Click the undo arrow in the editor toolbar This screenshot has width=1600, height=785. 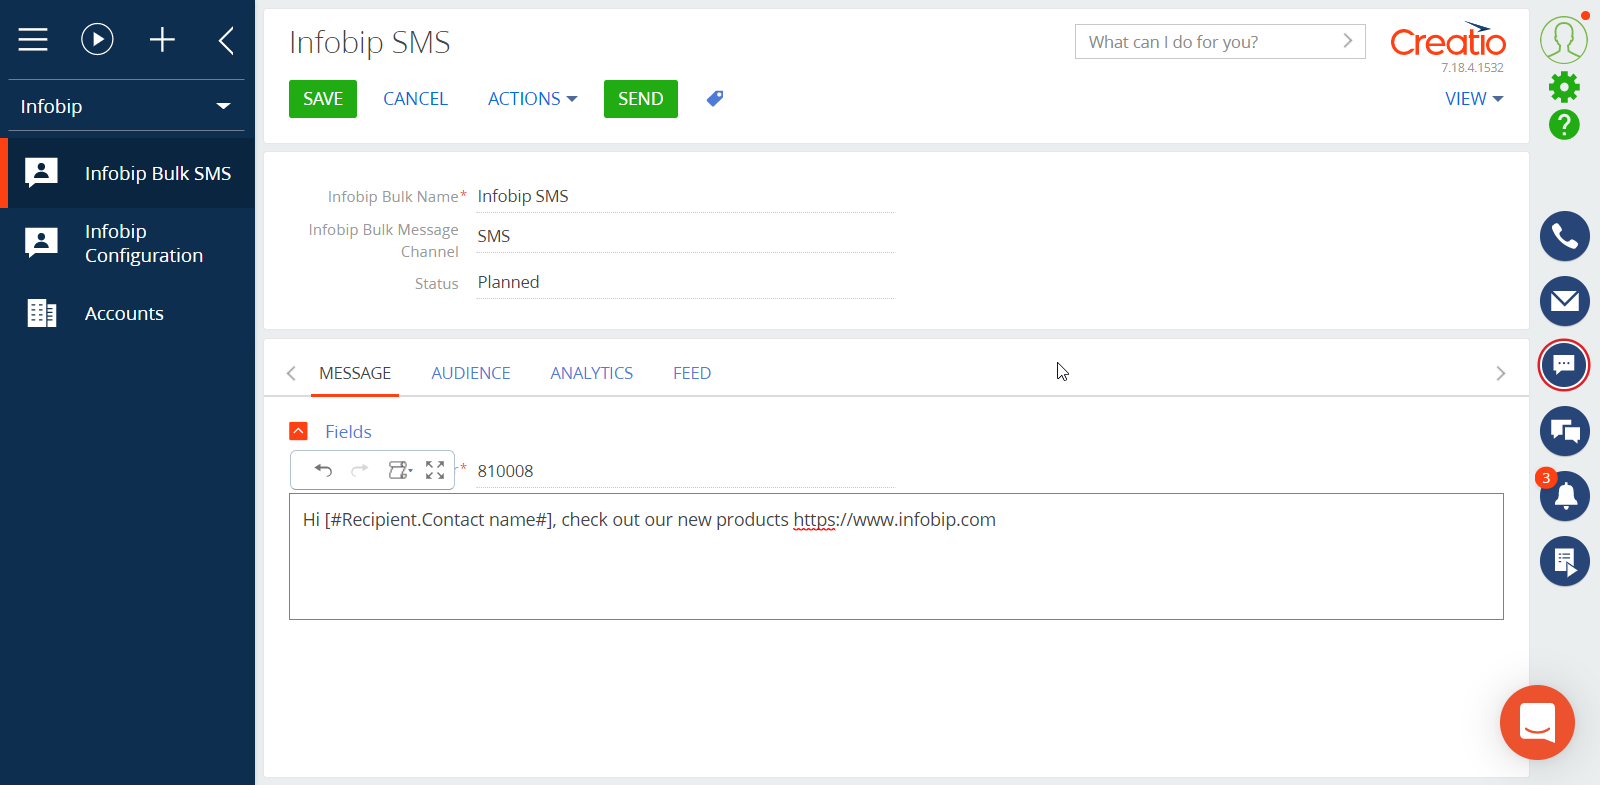click(x=323, y=470)
